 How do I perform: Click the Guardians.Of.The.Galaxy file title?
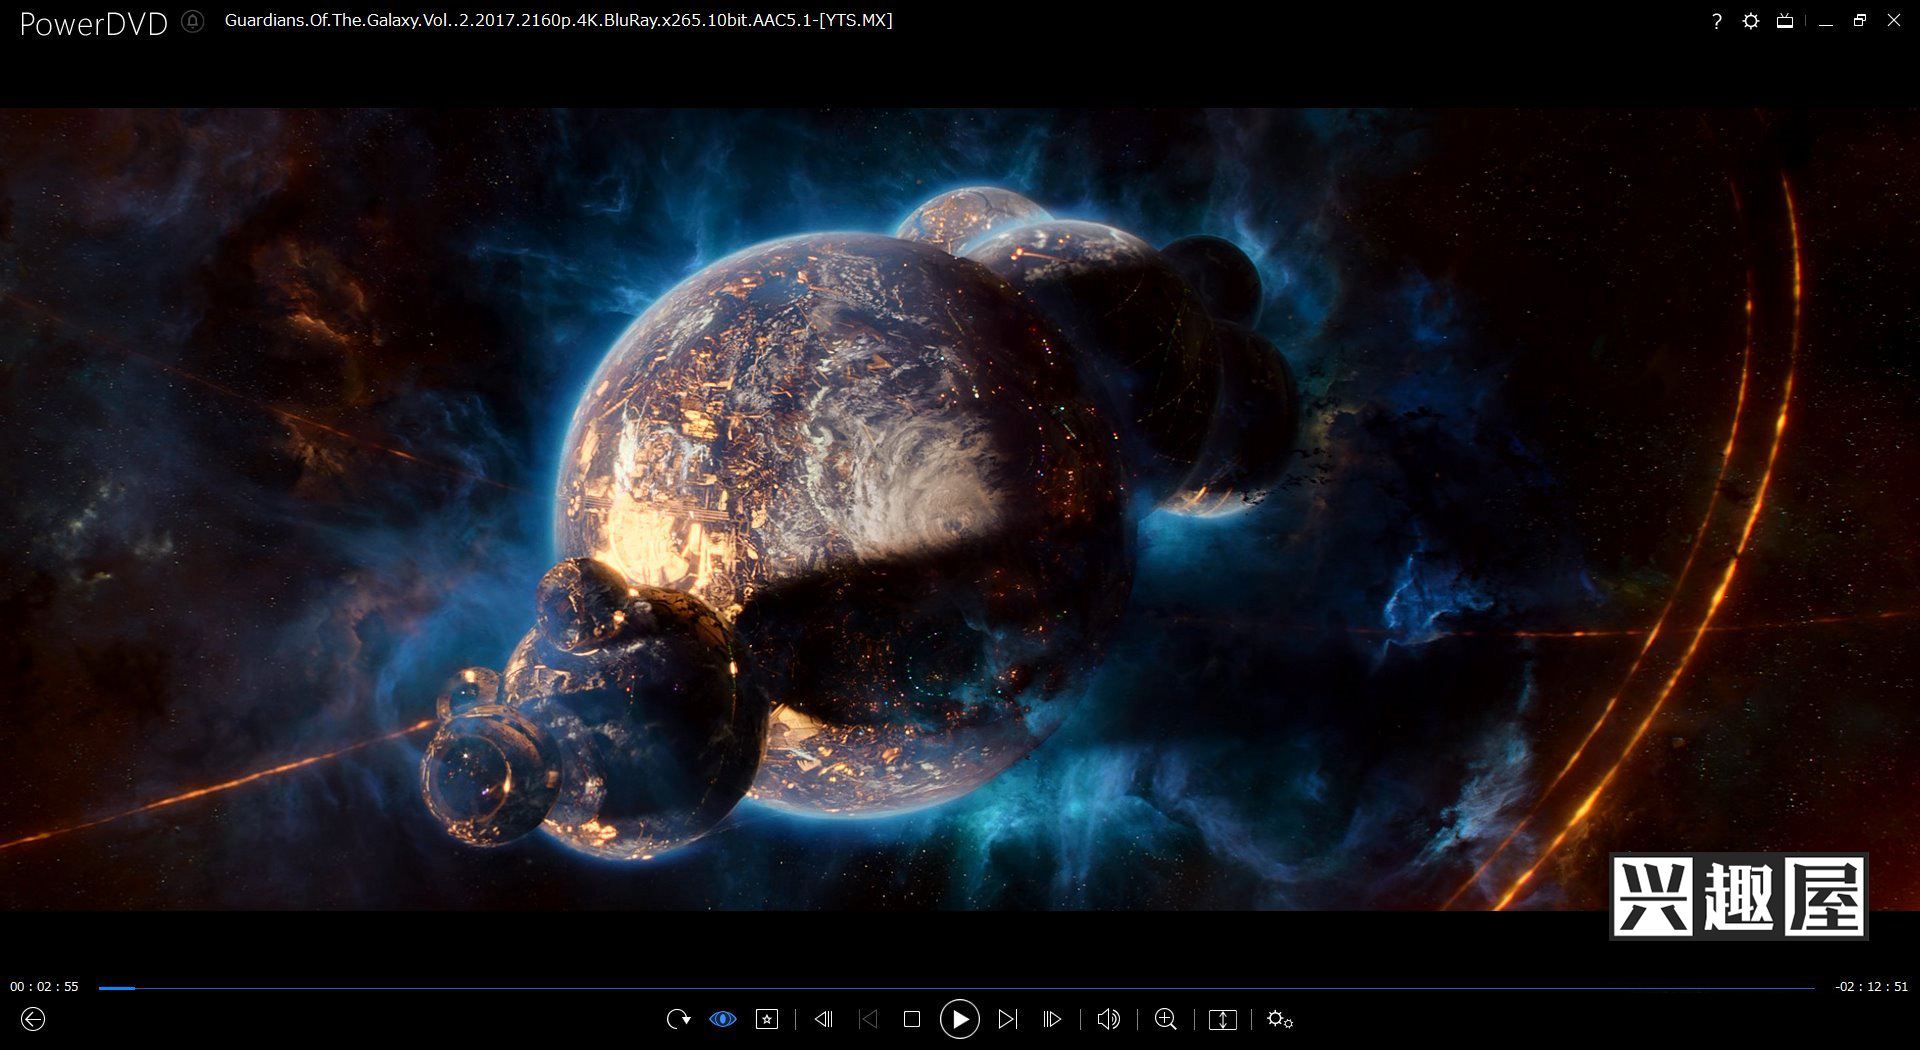558,20
